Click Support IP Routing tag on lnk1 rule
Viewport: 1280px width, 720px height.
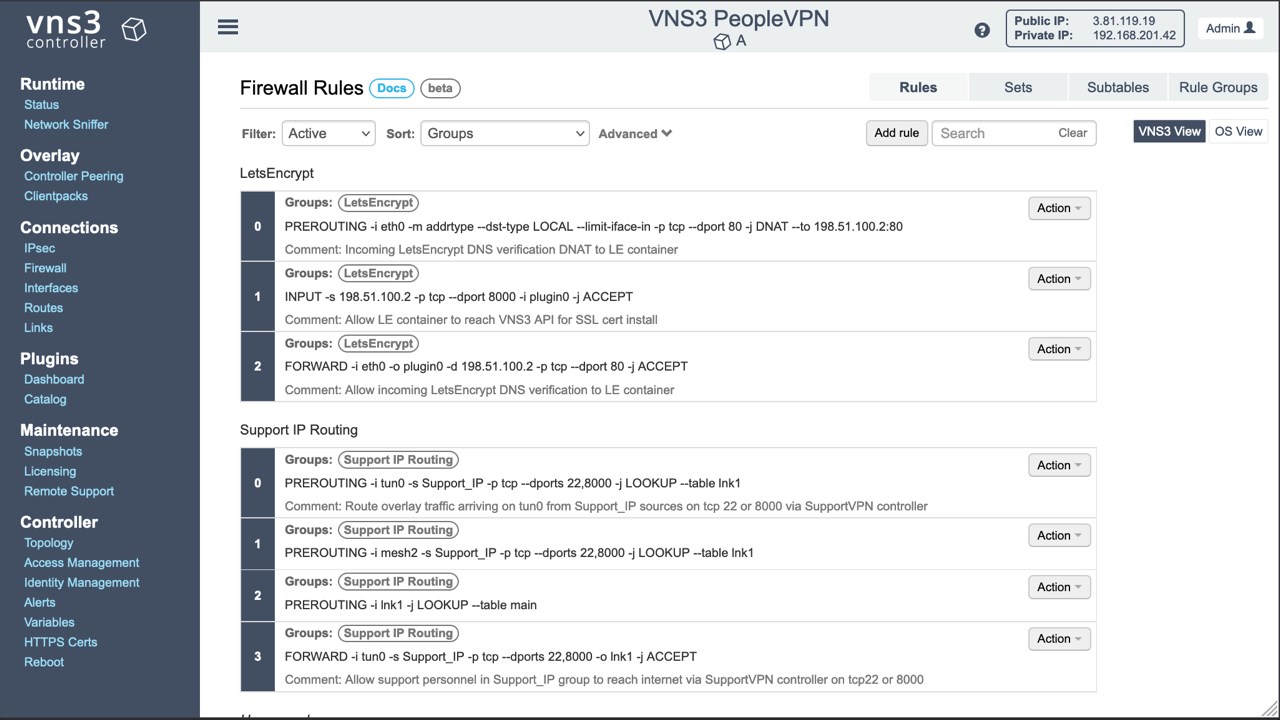coord(398,582)
